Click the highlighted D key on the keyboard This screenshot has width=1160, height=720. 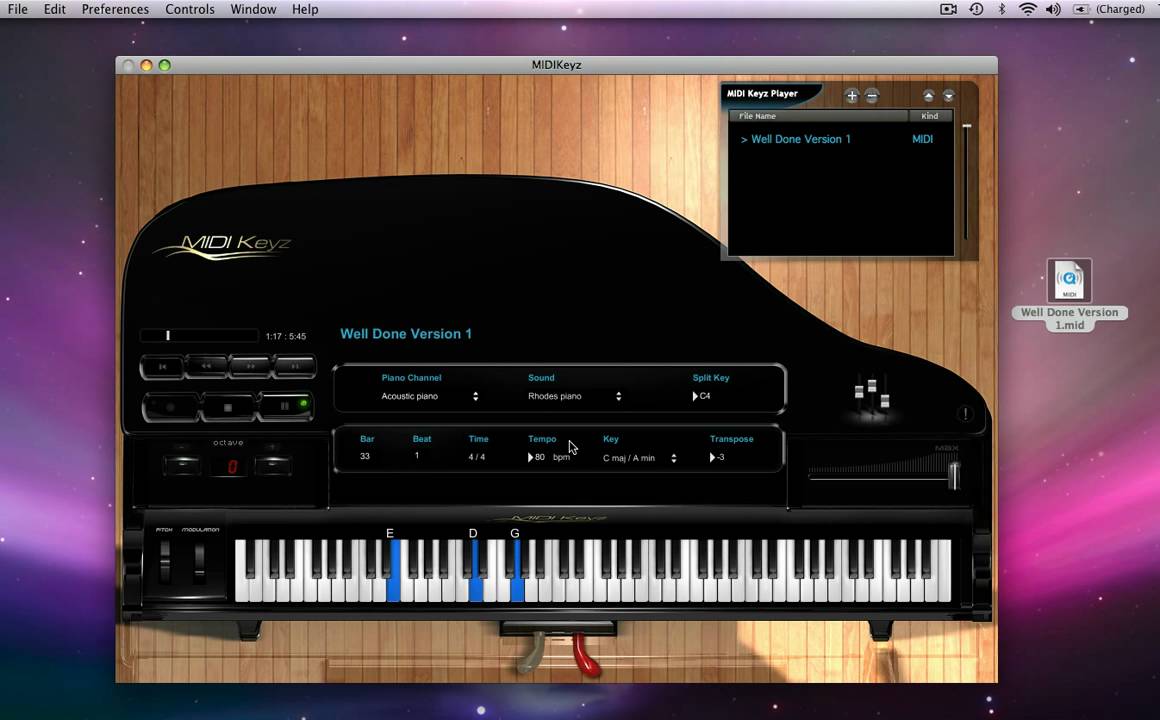476,585
